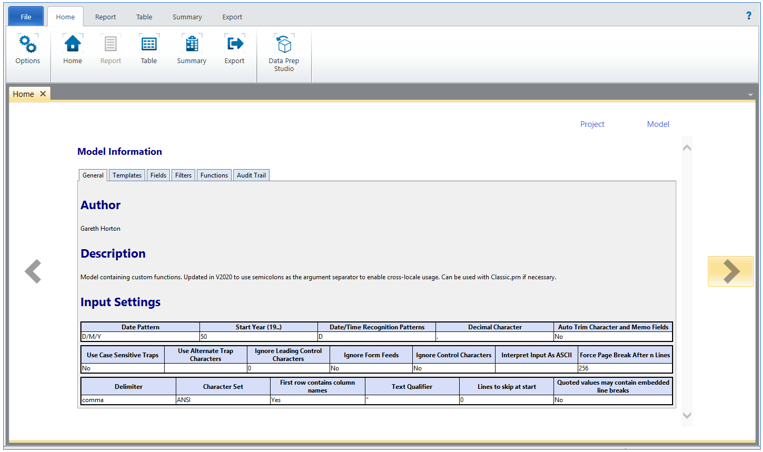Select the Audit Trail tab

(251, 175)
